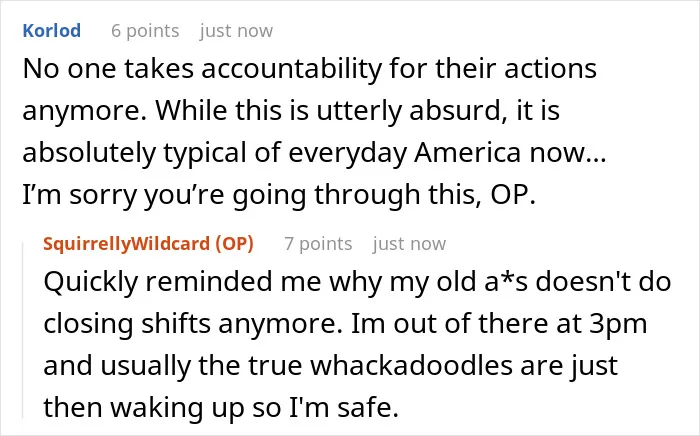Click the word 'whackadoodles' in the reply
The width and height of the screenshot is (700, 436).
(x=411, y=366)
